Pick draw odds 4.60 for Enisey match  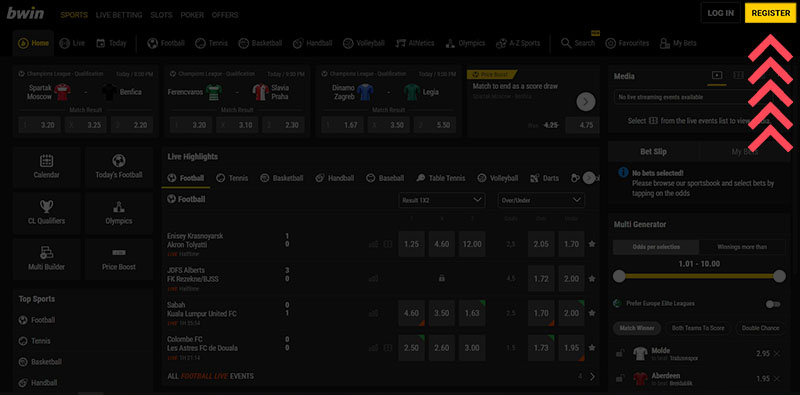pyautogui.click(x=441, y=244)
